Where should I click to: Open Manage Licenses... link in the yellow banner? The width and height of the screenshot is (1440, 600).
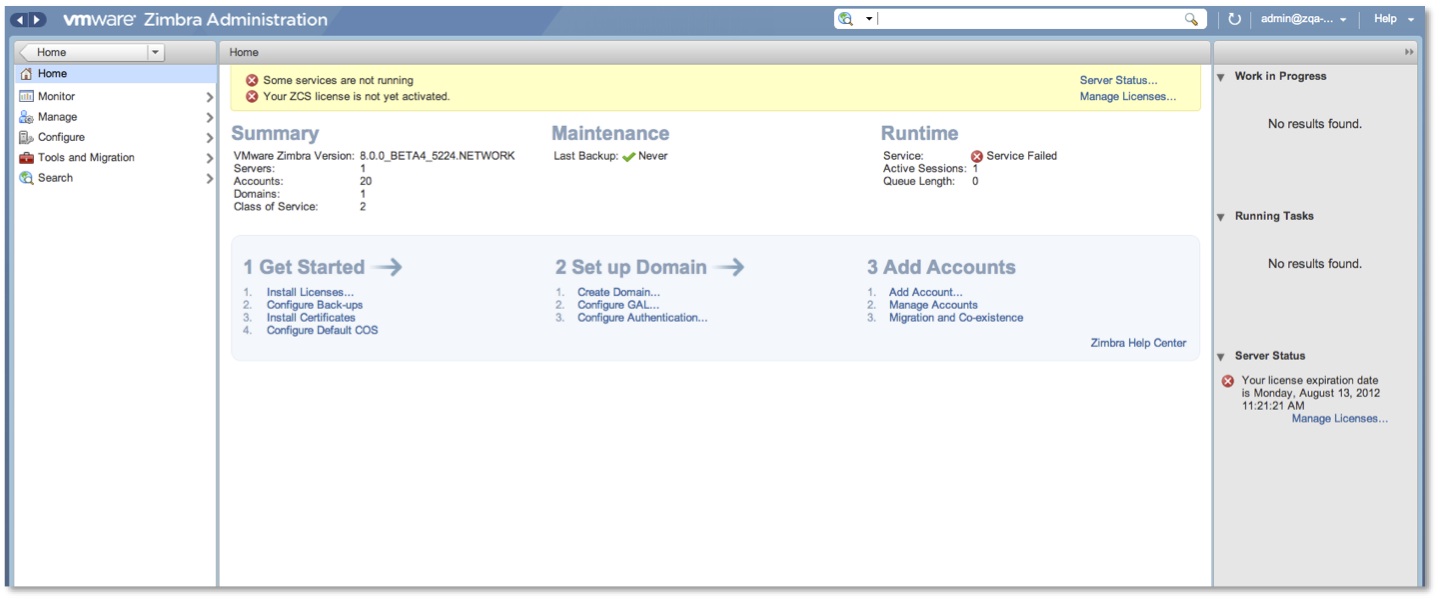1128,97
